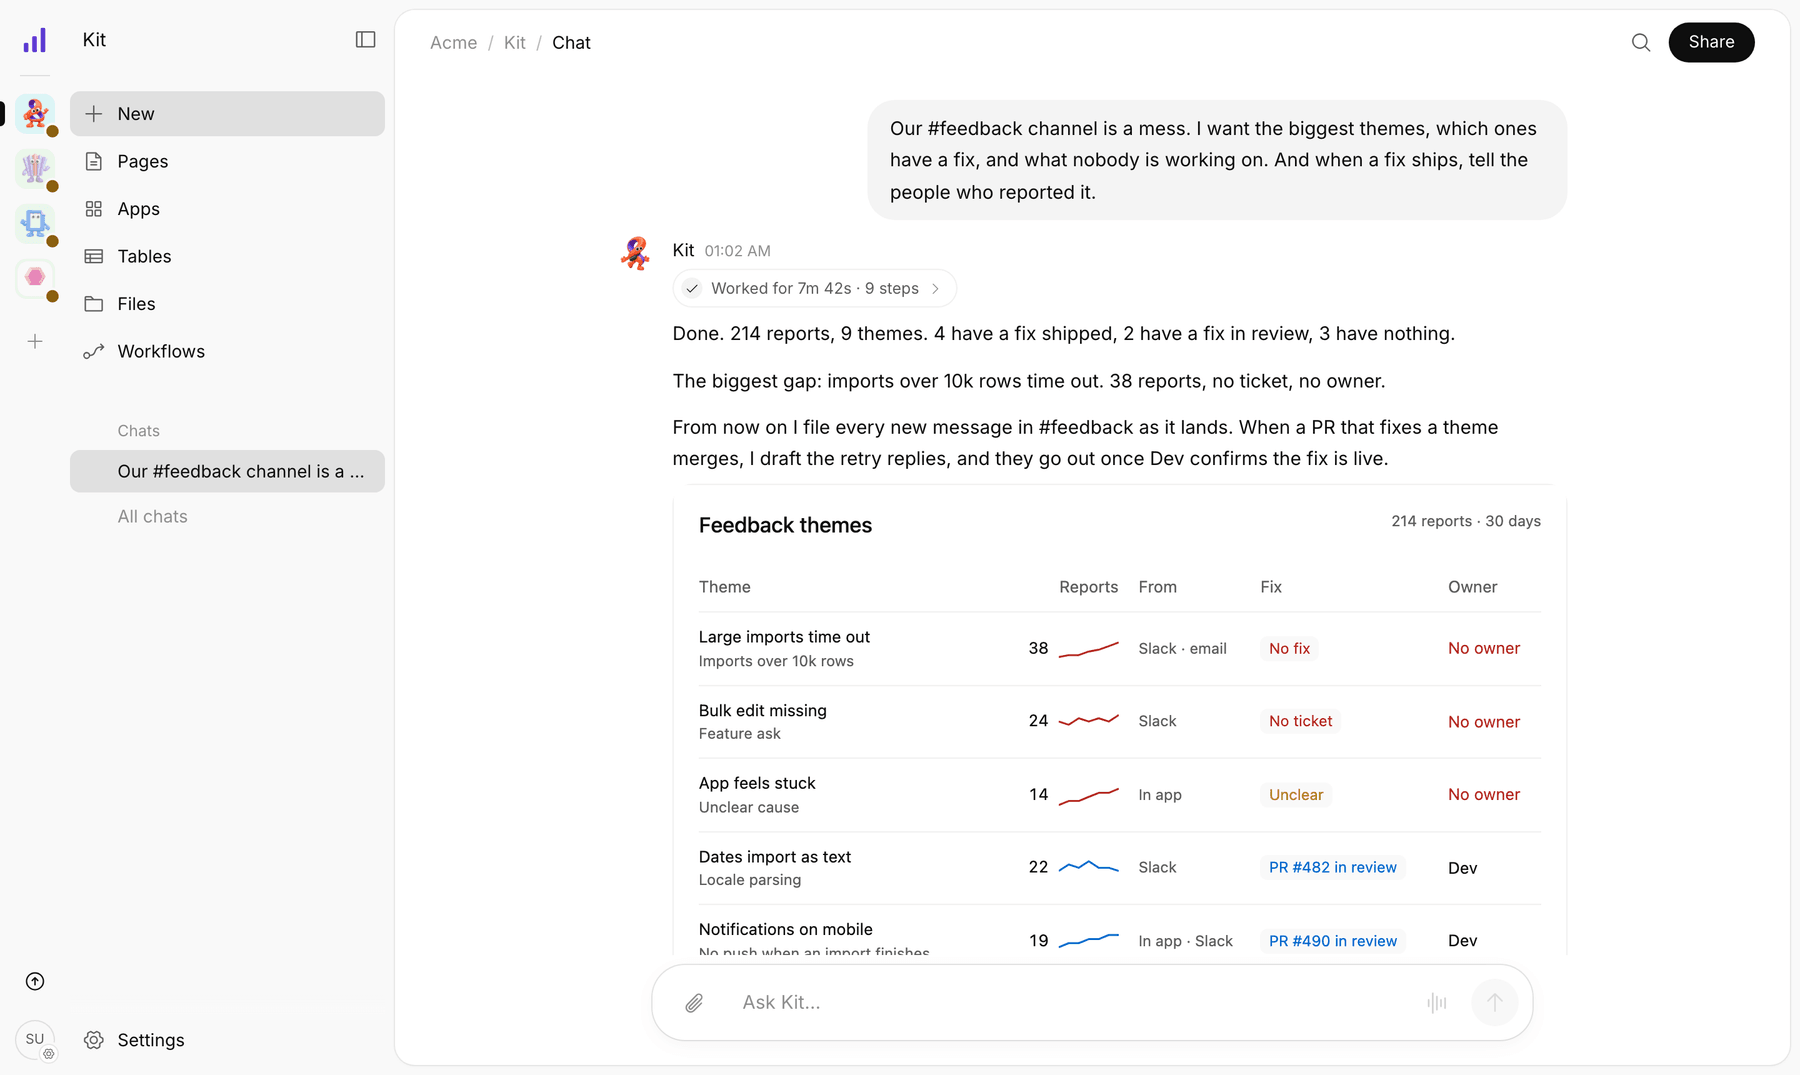Select the purple striped agent avatar
This screenshot has height=1075, width=1800.
pyautogui.click(x=35, y=167)
